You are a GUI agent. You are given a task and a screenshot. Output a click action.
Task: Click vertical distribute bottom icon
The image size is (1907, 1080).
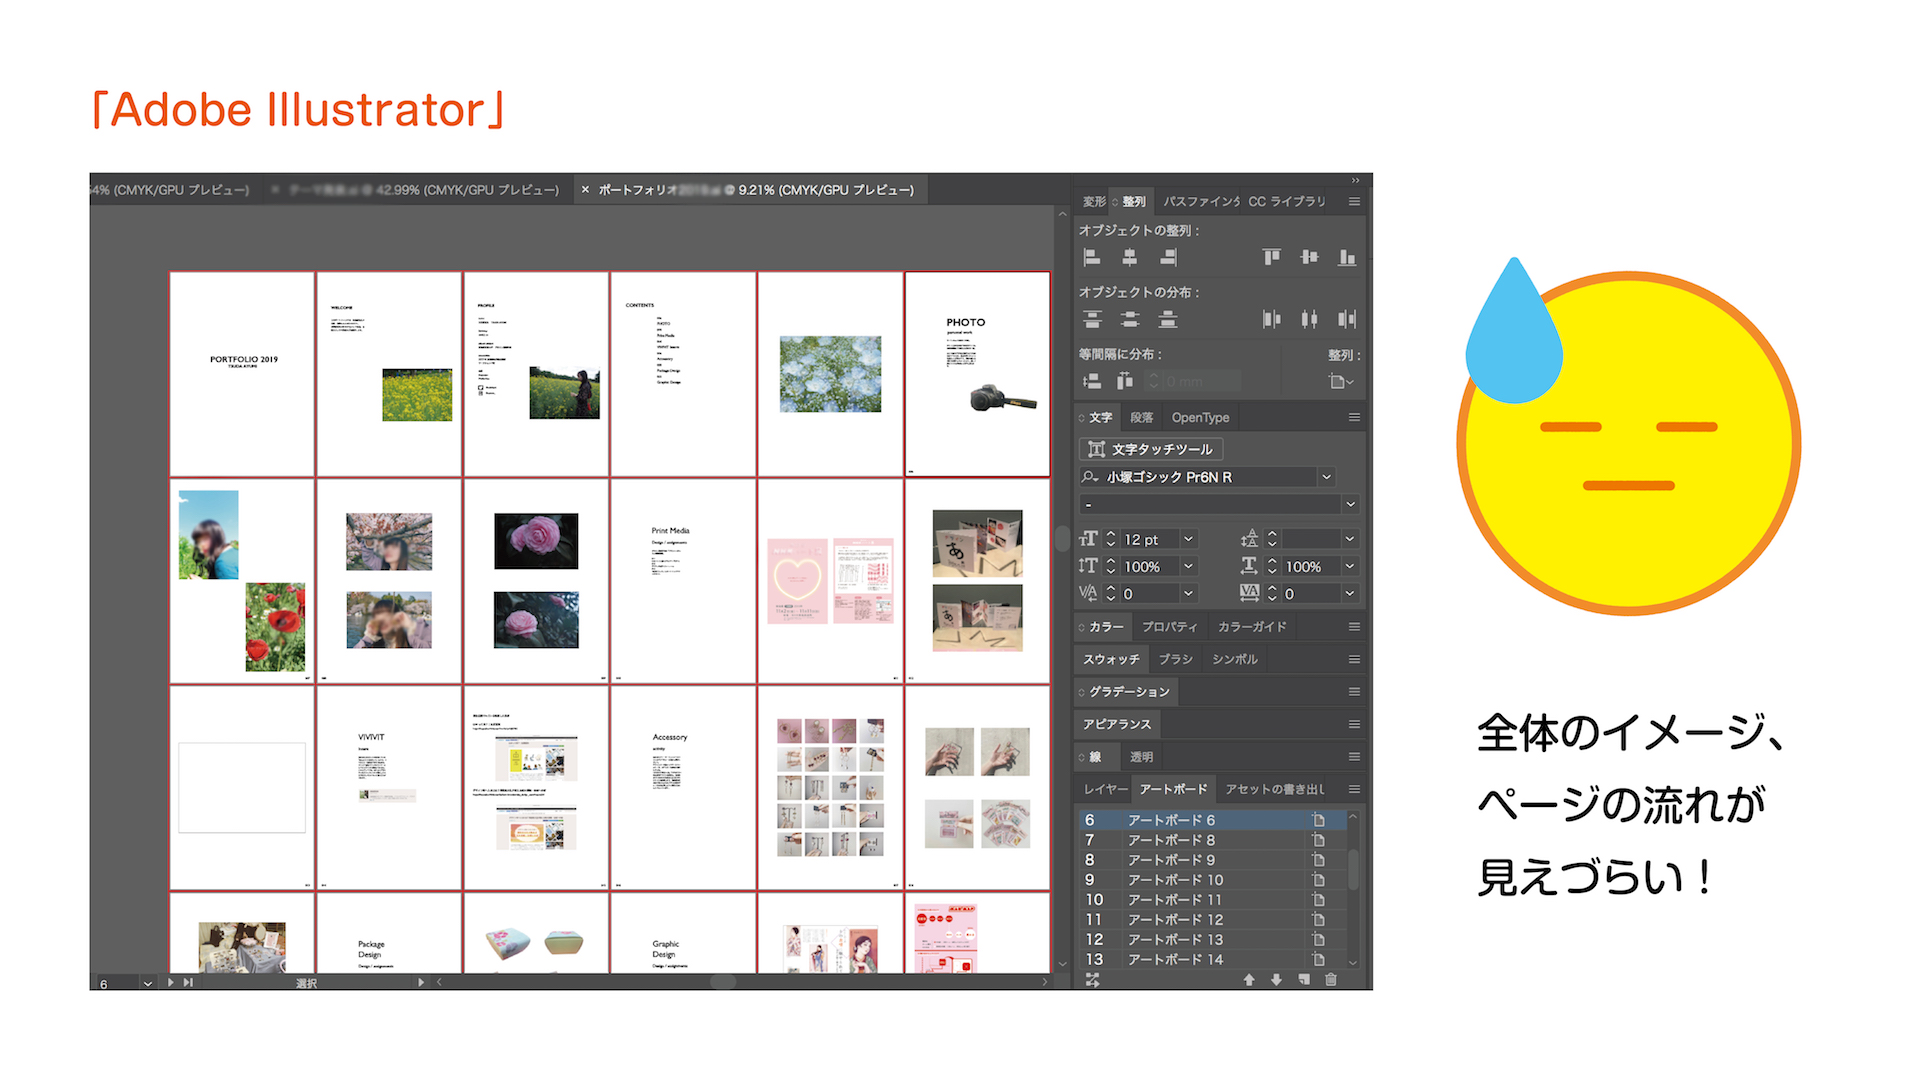[1167, 320]
